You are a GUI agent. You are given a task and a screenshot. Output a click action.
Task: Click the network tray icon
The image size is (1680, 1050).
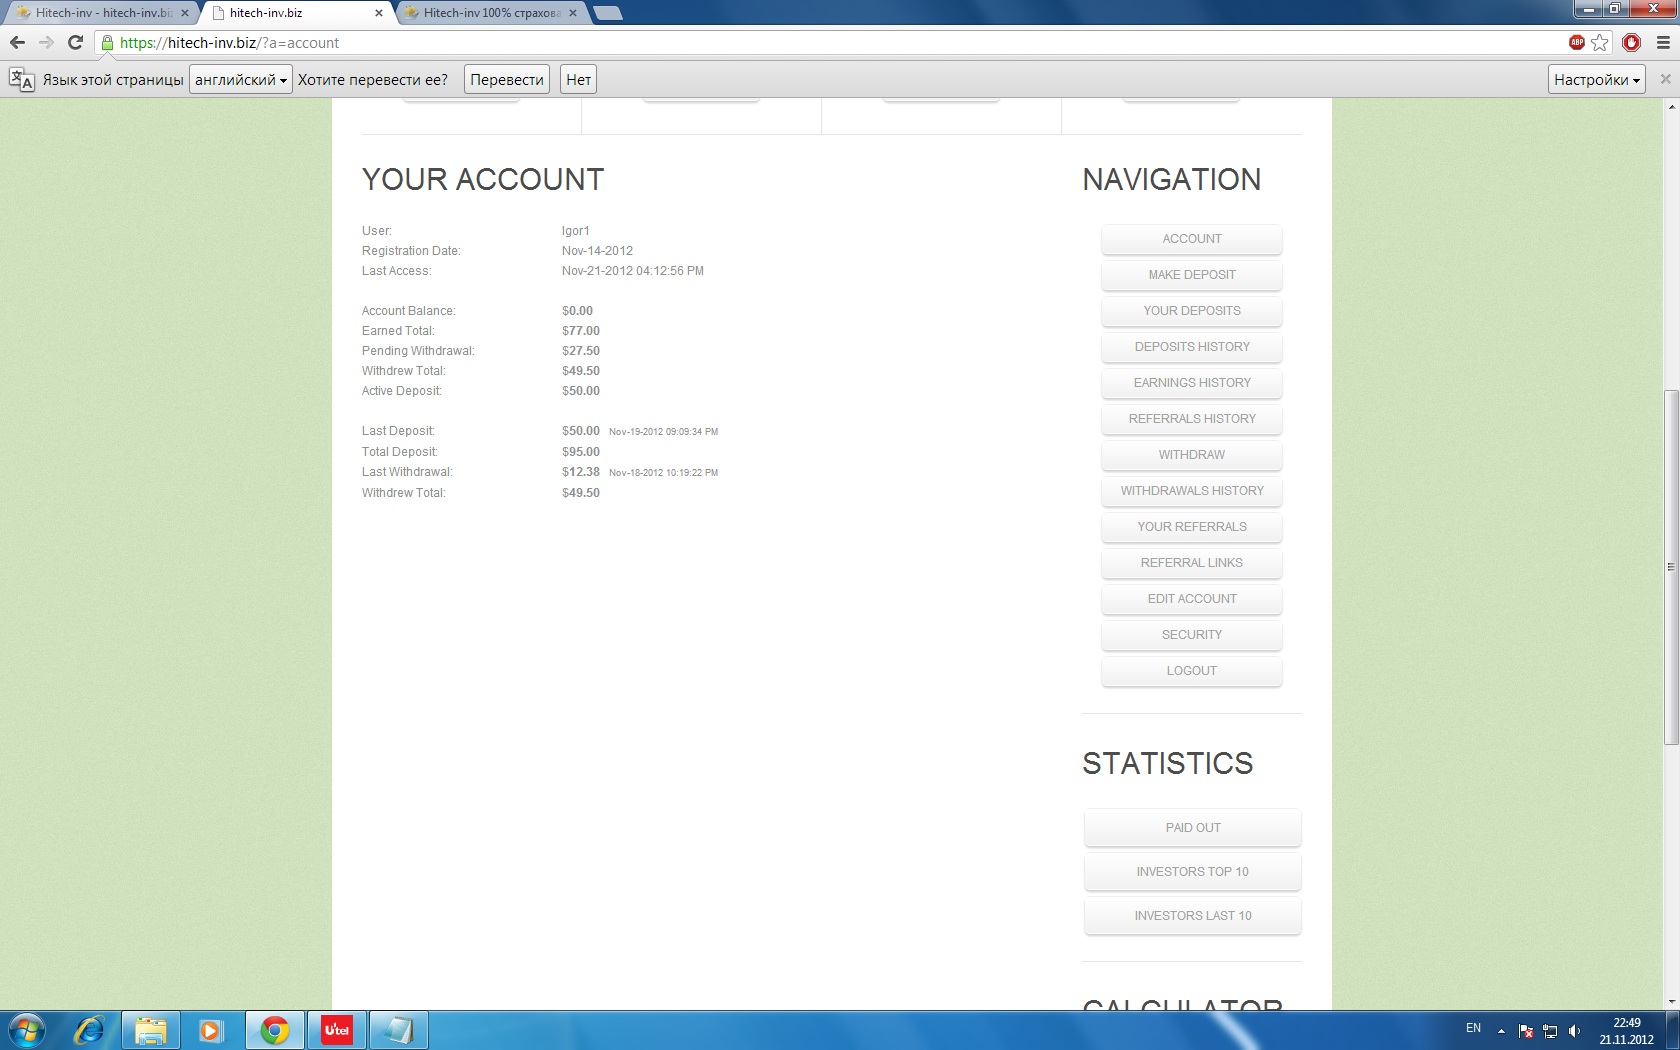point(1550,1031)
